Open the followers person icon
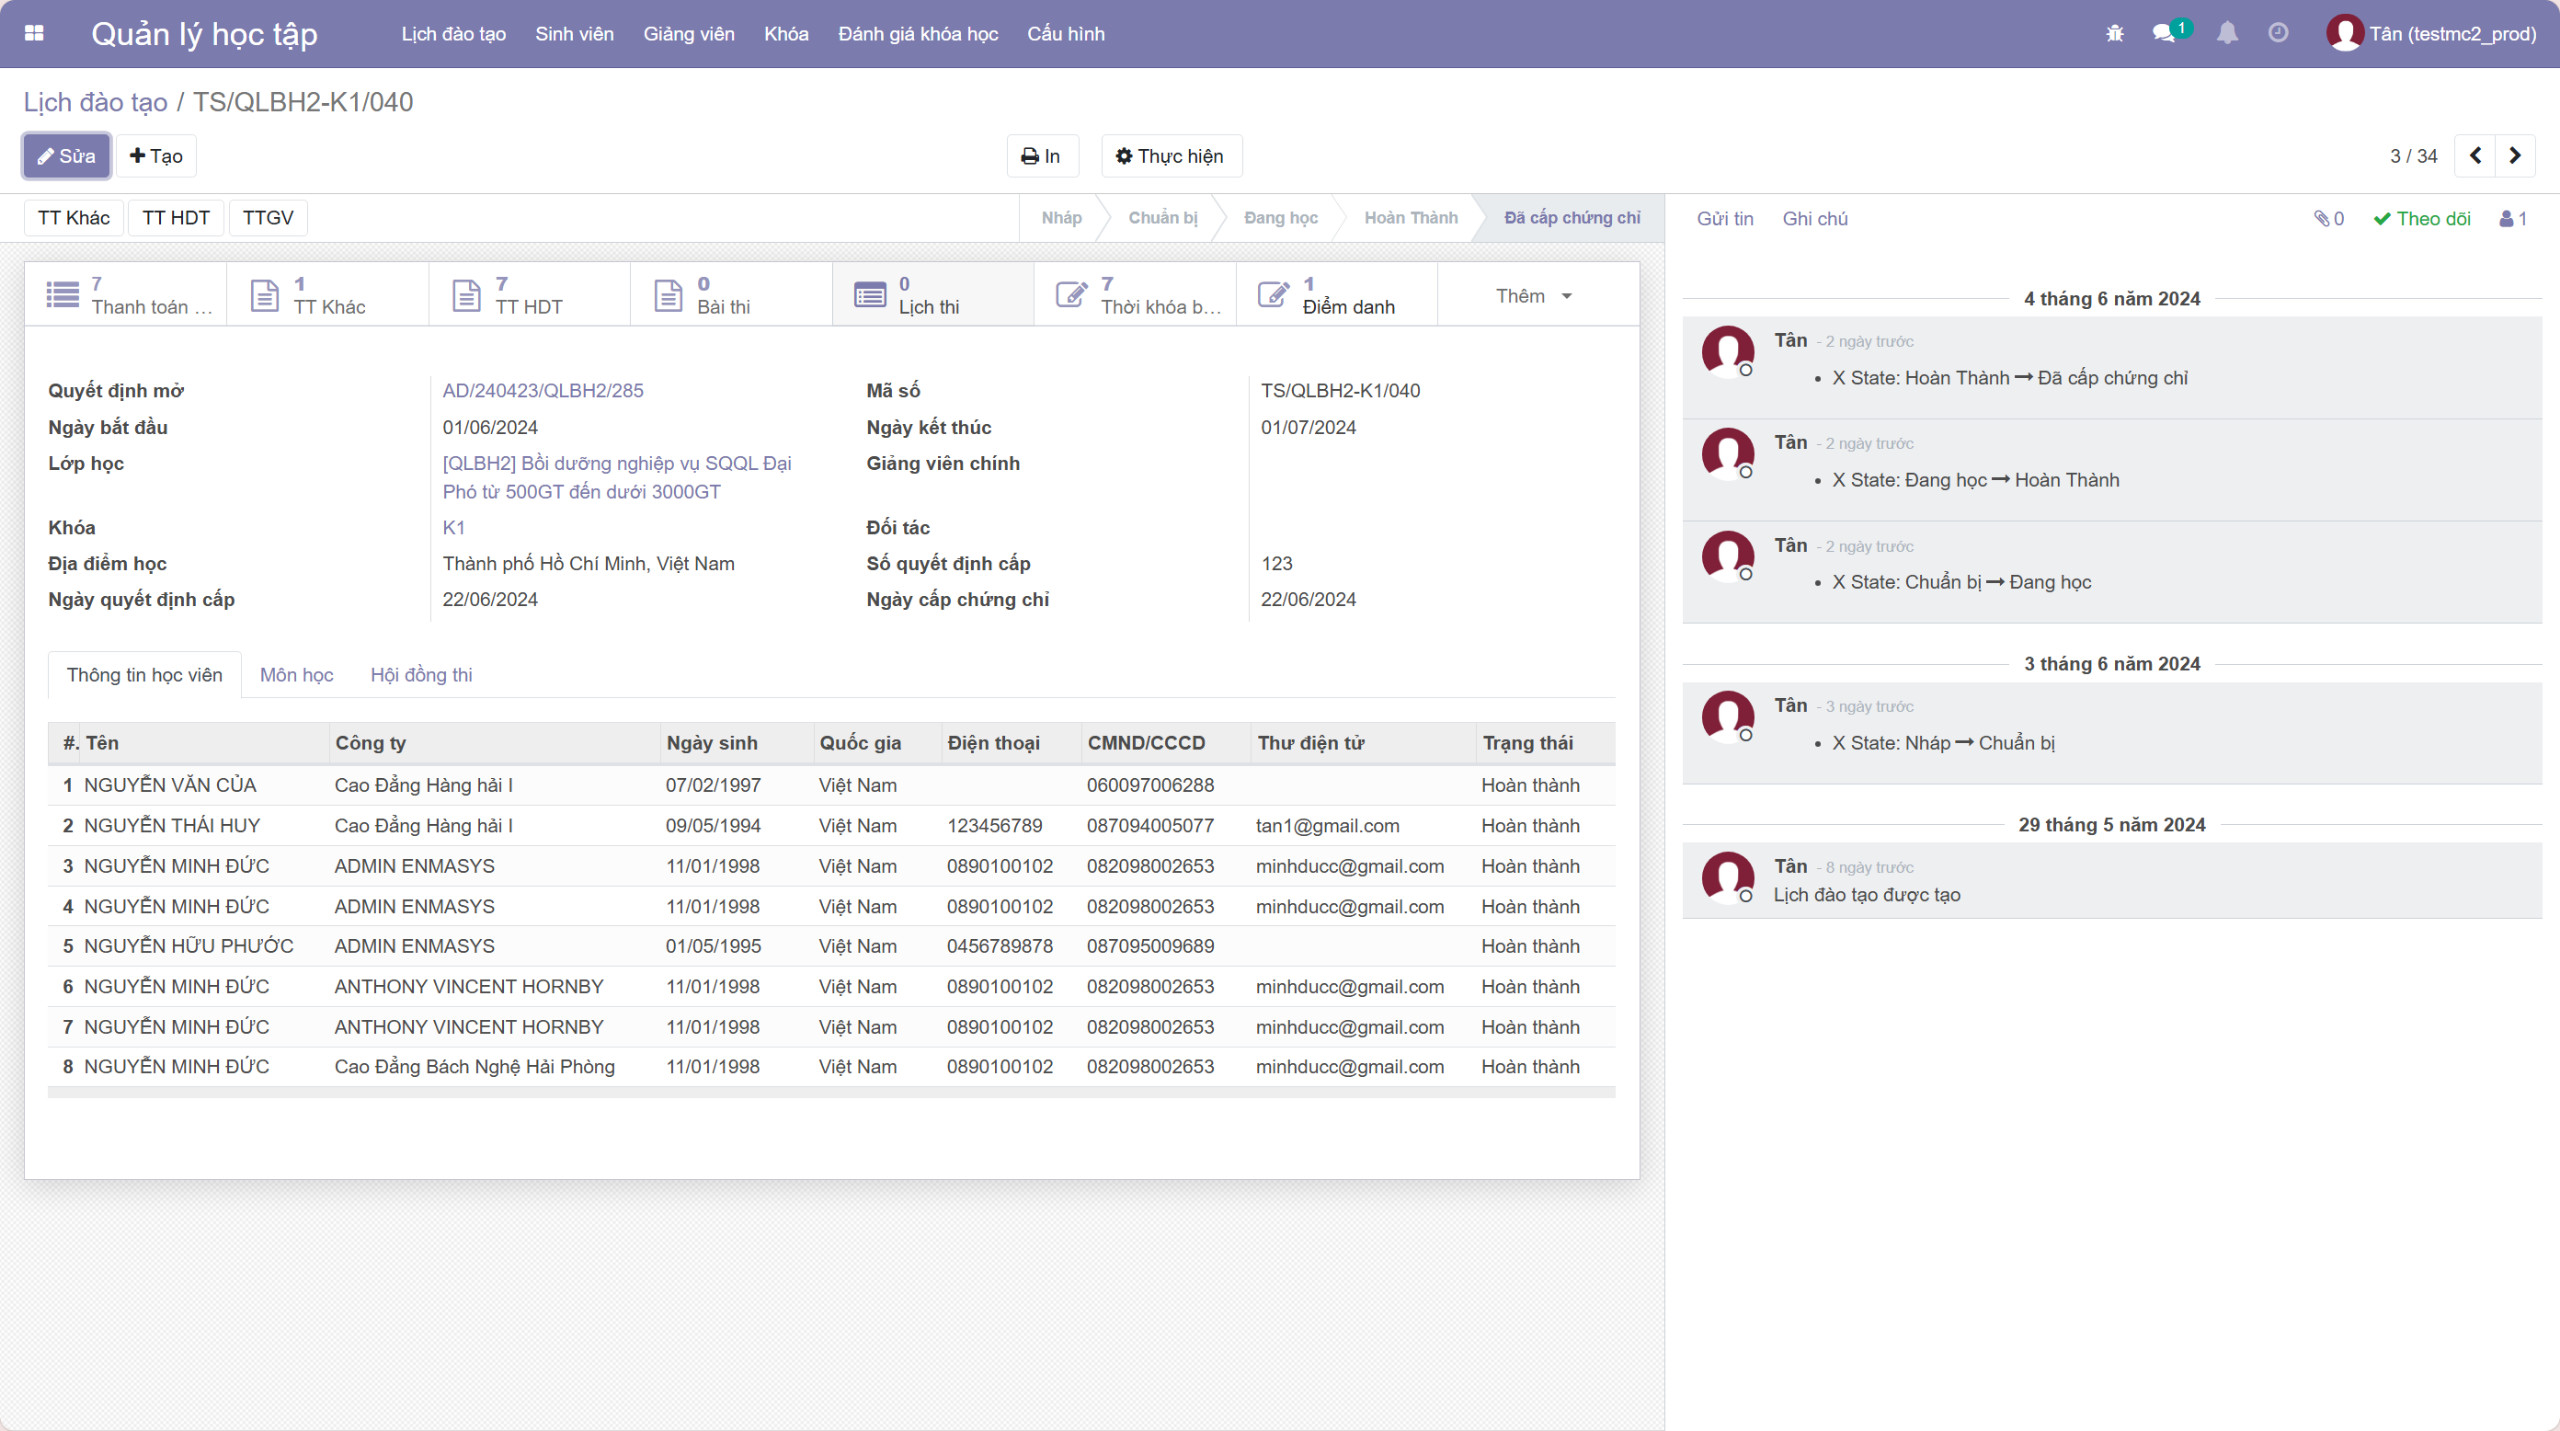The image size is (2560, 1431). (x=2512, y=219)
